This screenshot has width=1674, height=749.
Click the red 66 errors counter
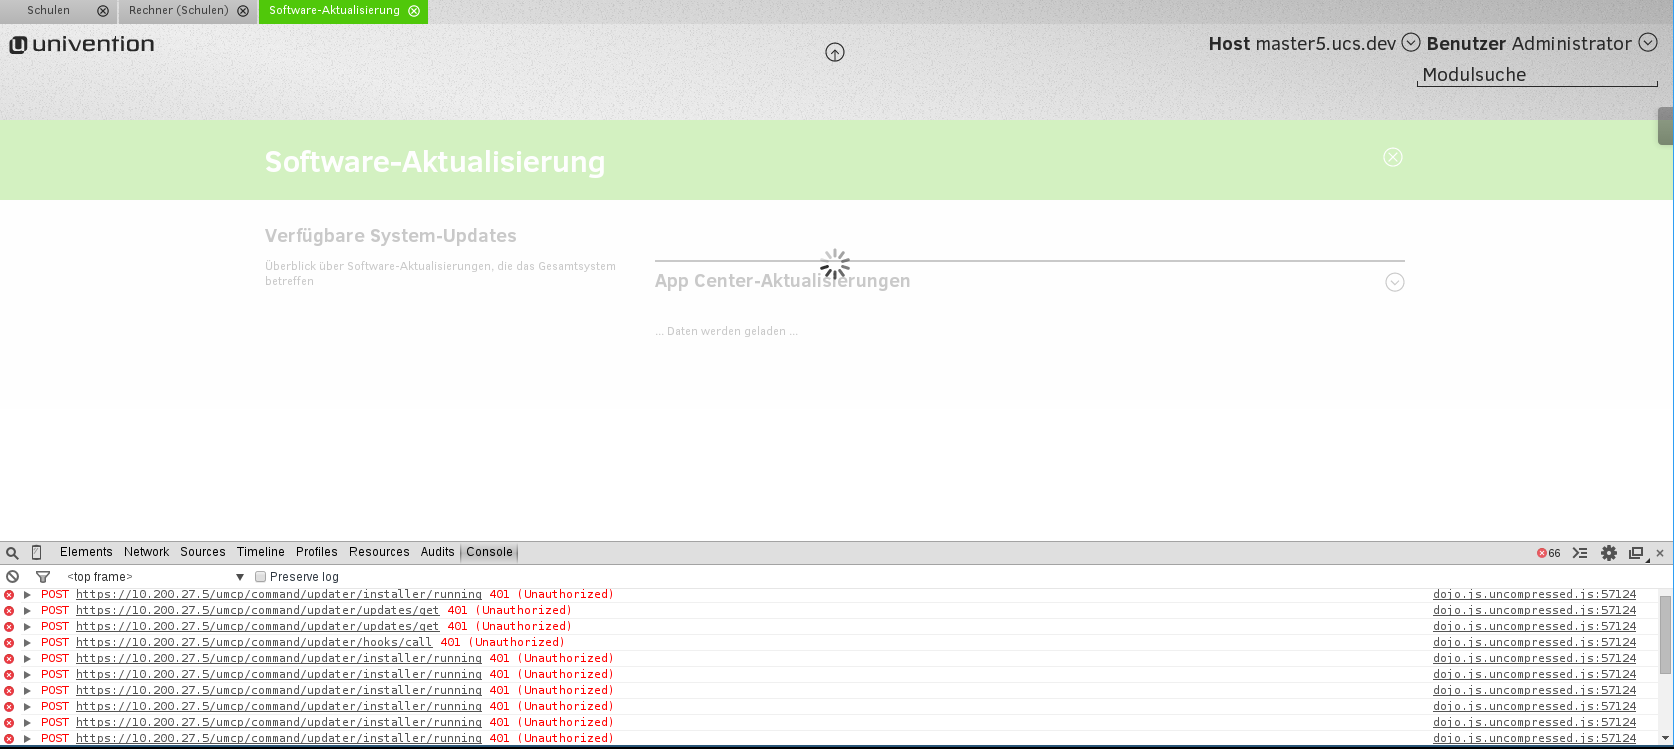point(1549,553)
